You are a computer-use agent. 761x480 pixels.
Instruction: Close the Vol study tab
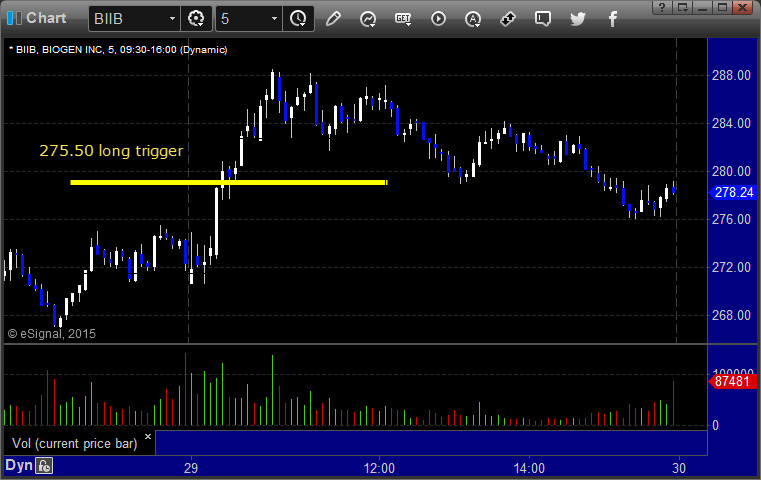point(148,436)
